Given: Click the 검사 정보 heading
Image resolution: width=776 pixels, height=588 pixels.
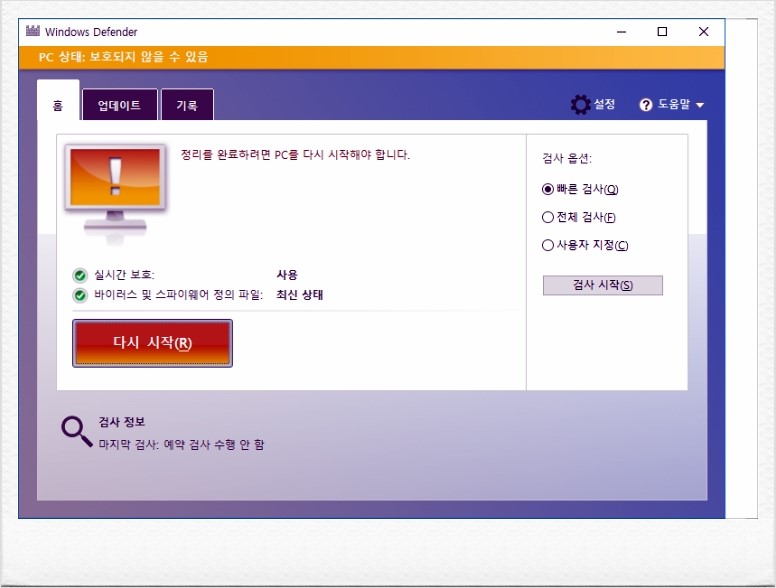Looking at the screenshot, I should [122, 422].
